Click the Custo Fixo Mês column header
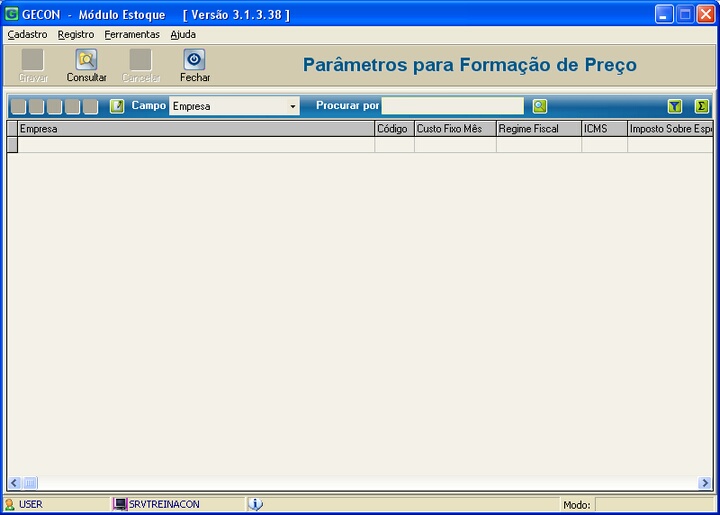This screenshot has height=515, width=720. tap(455, 129)
